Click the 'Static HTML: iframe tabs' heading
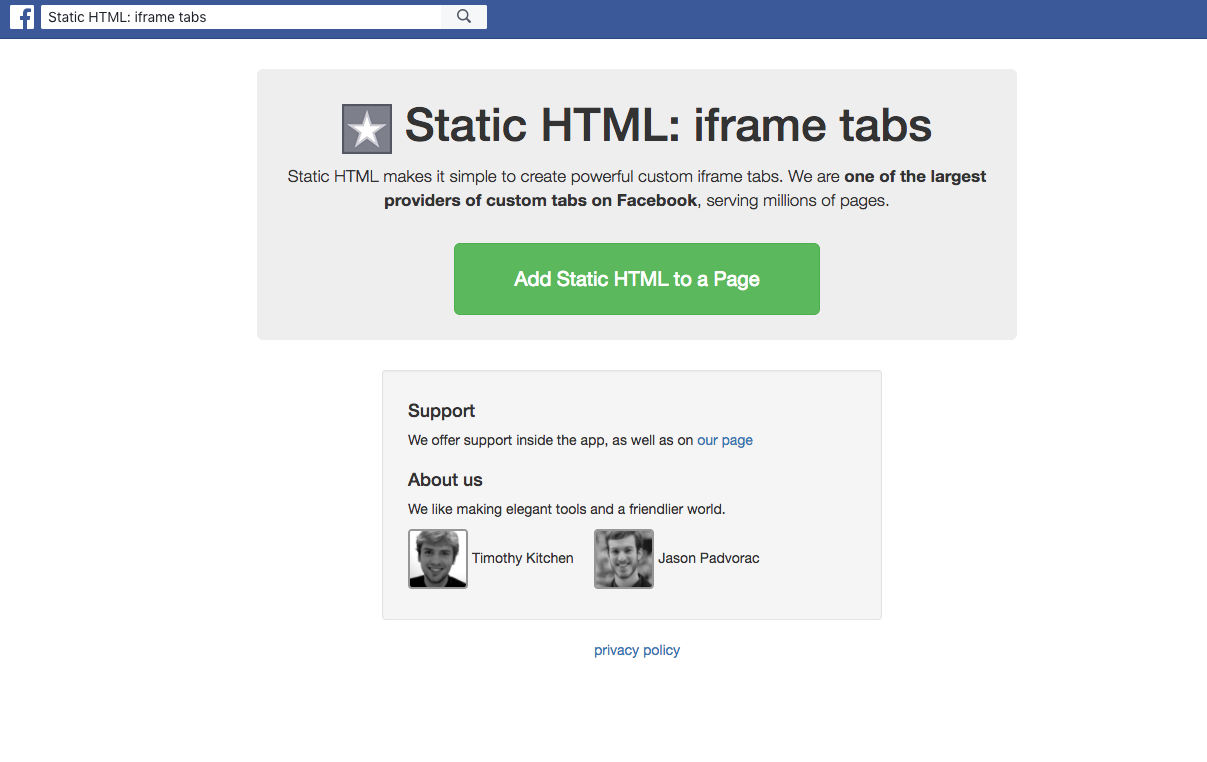The image size is (1207, 762). coord(668,126)
